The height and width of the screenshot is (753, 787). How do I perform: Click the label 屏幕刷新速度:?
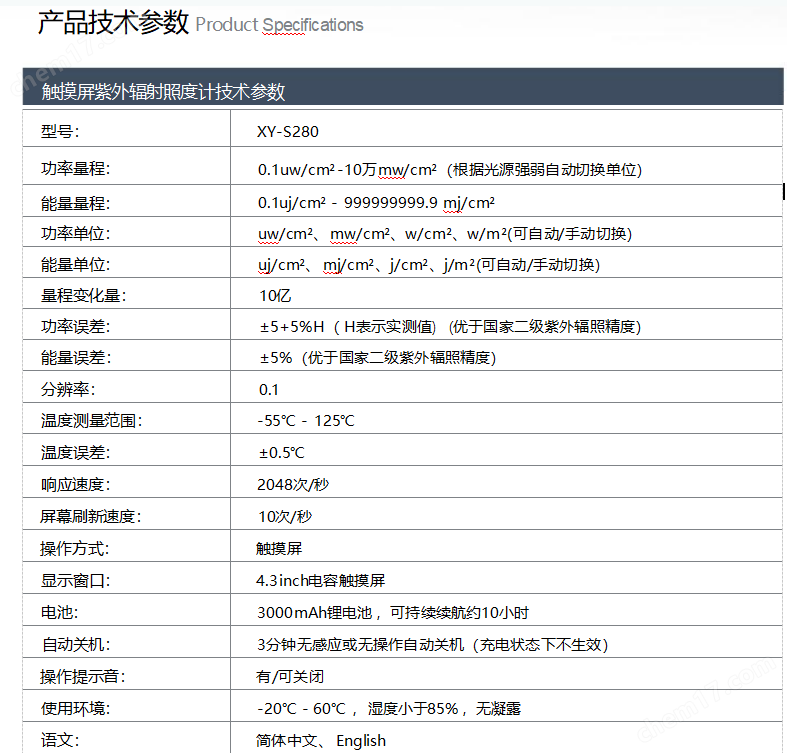(91, 516)
